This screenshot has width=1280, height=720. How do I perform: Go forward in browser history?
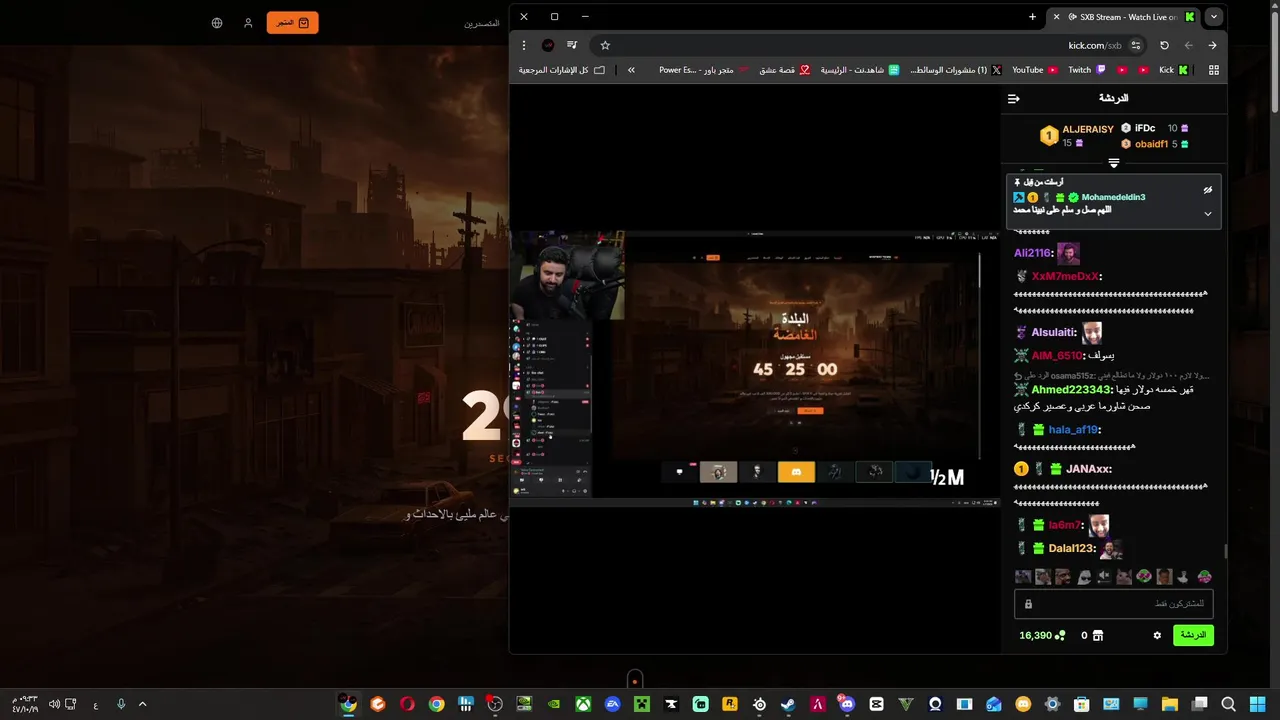tap(1188, 45)
